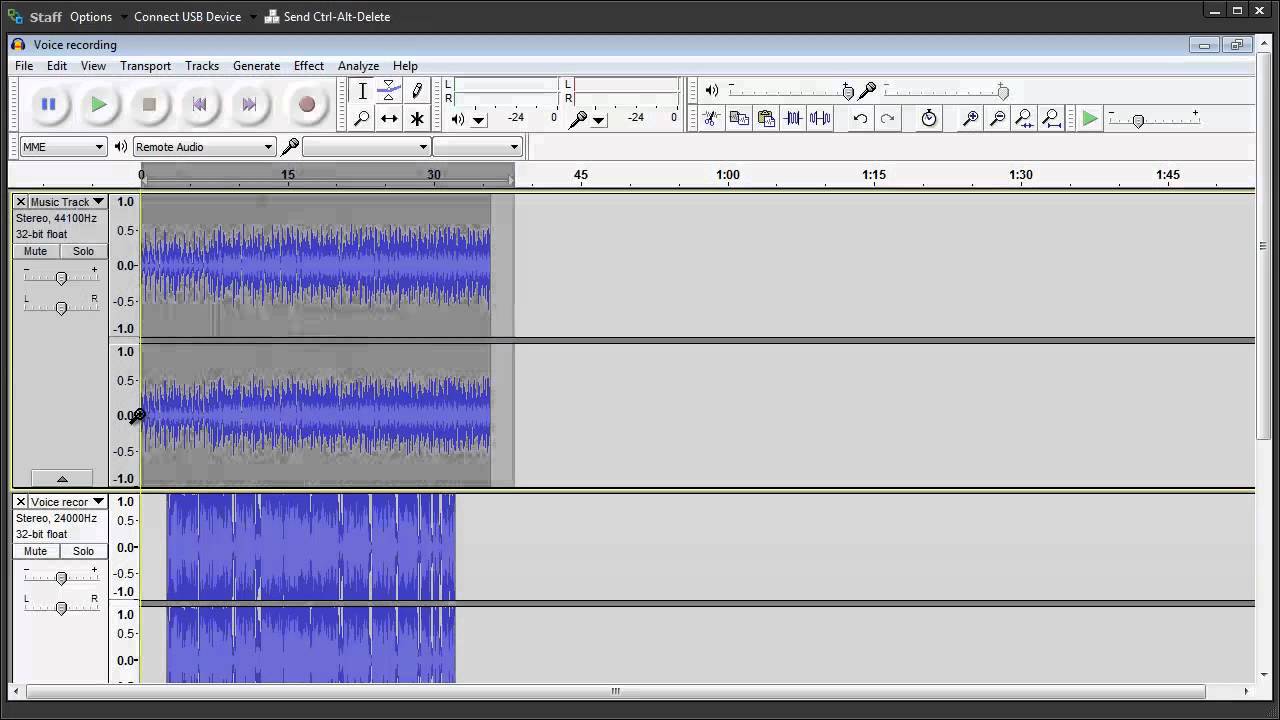Open the input device dropdown beside microphone
The width and height of the screenshot is (1280, 720).
coord(366,147)
